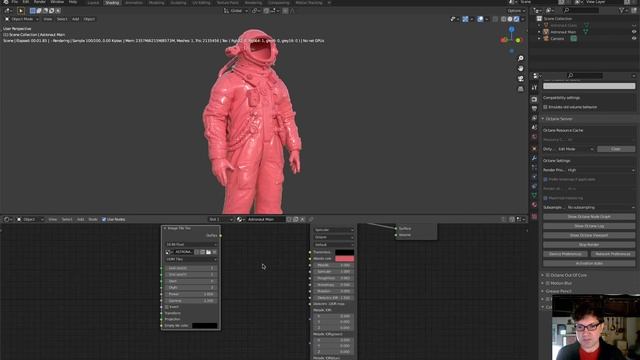Click the red X axis on navigation gizmo
The width and height of the screenshot is (640, 360).
tap(504, 40)
